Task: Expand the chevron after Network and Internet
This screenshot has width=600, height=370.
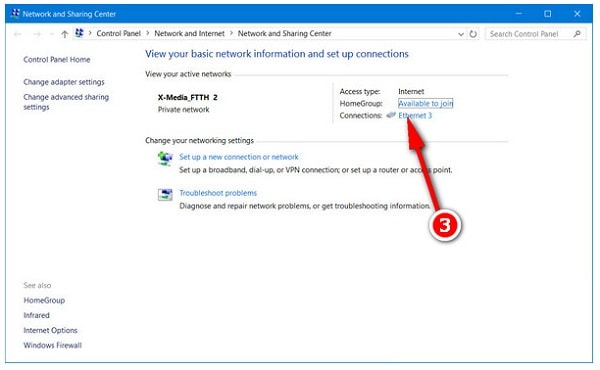Action: pos(231,34)
